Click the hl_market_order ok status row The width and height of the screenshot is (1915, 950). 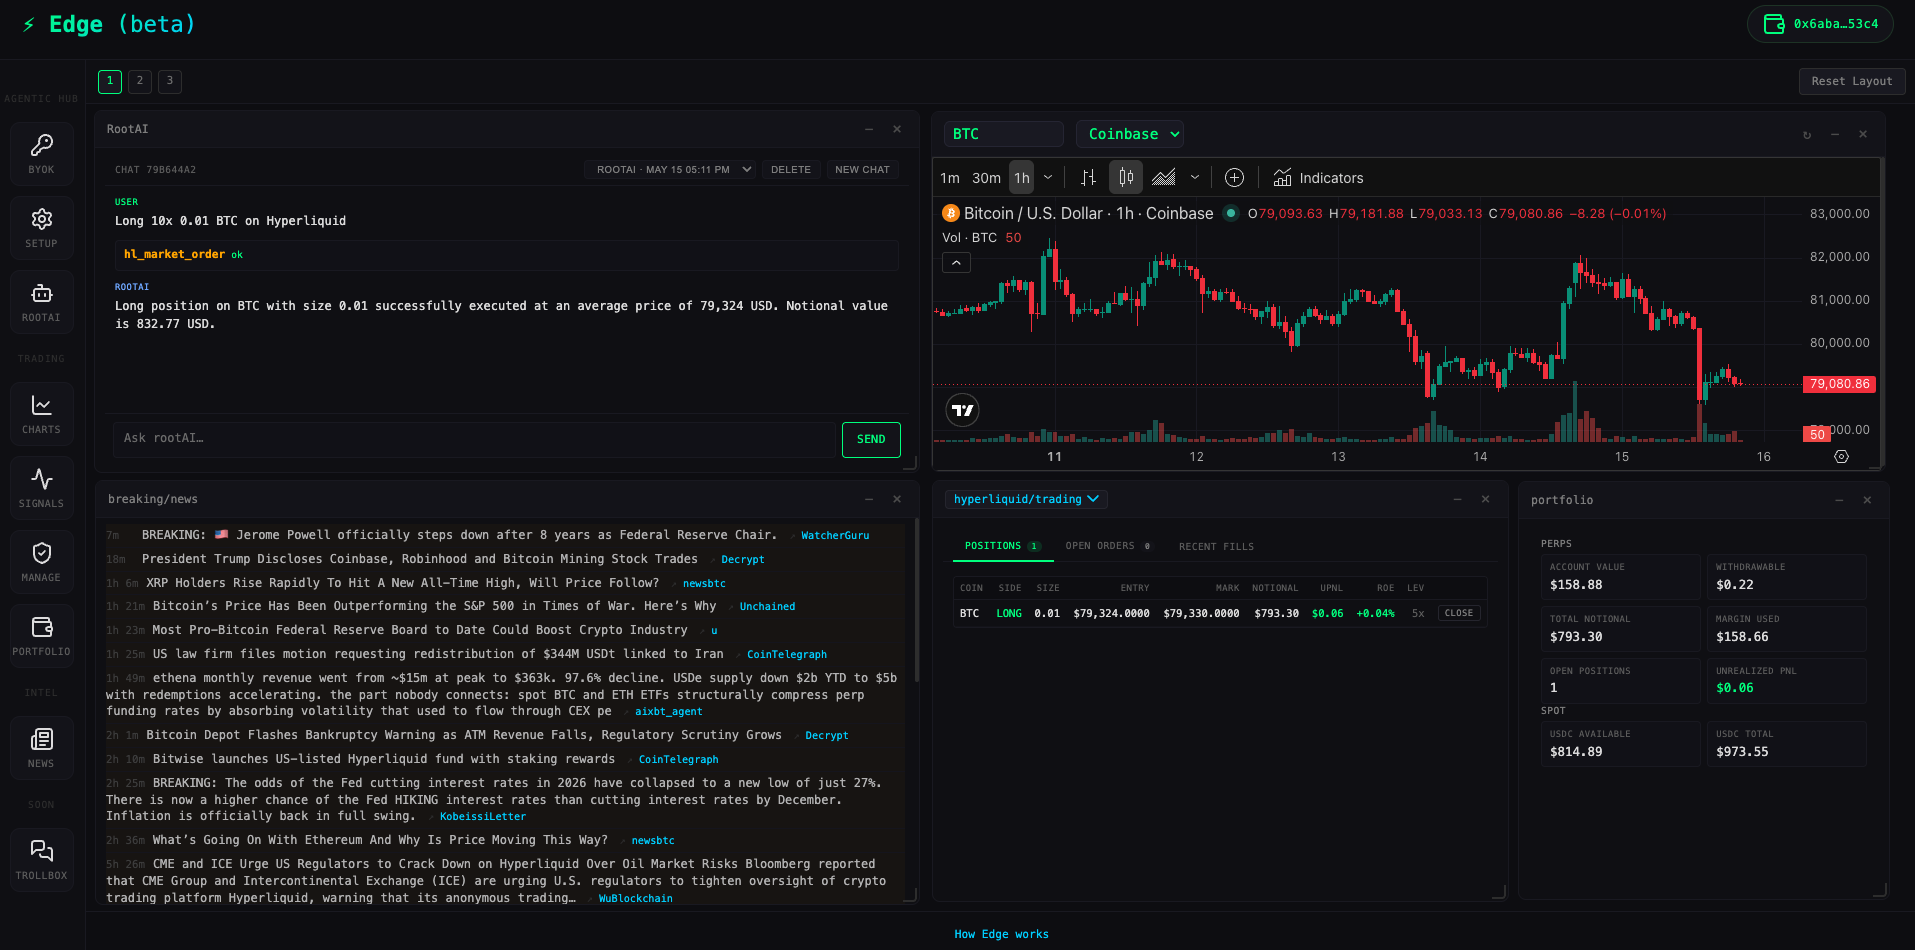pos(506,255)
